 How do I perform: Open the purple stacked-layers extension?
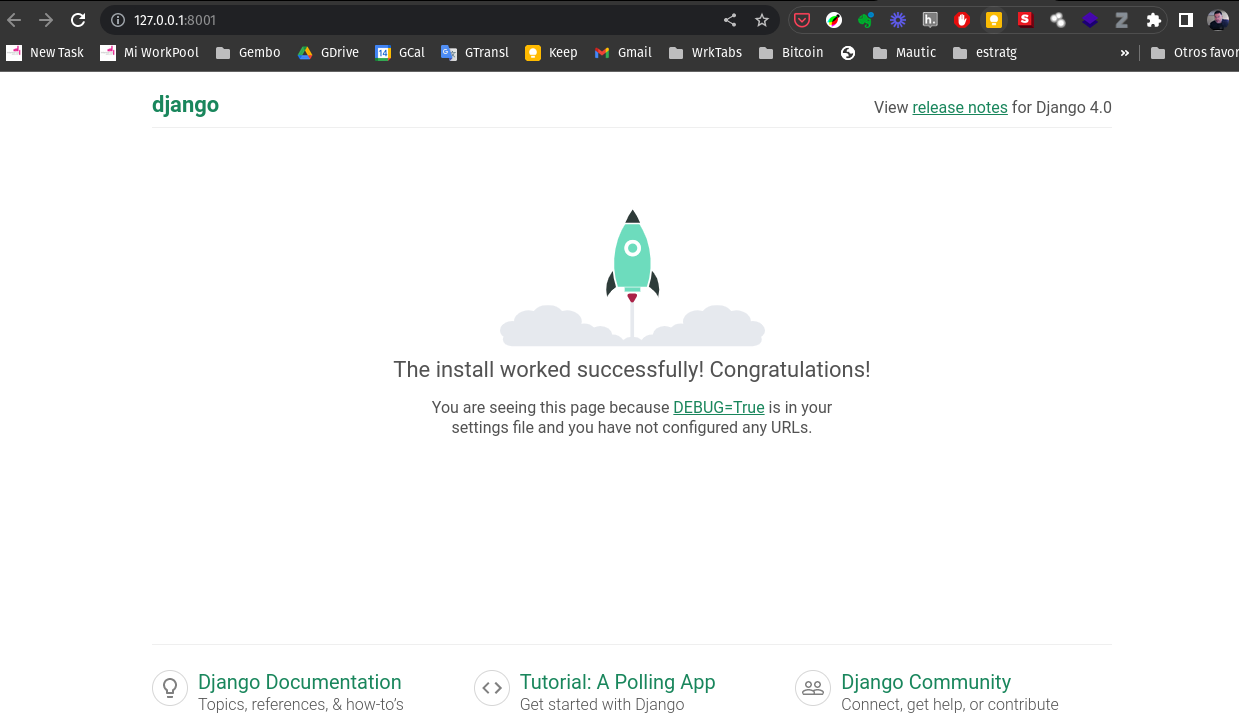coord(1090,20)
